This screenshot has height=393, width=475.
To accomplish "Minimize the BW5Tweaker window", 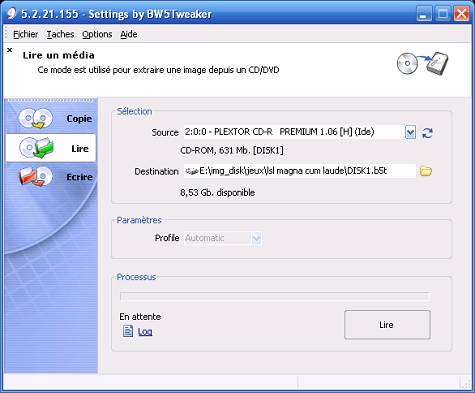I will coord(424,14).
